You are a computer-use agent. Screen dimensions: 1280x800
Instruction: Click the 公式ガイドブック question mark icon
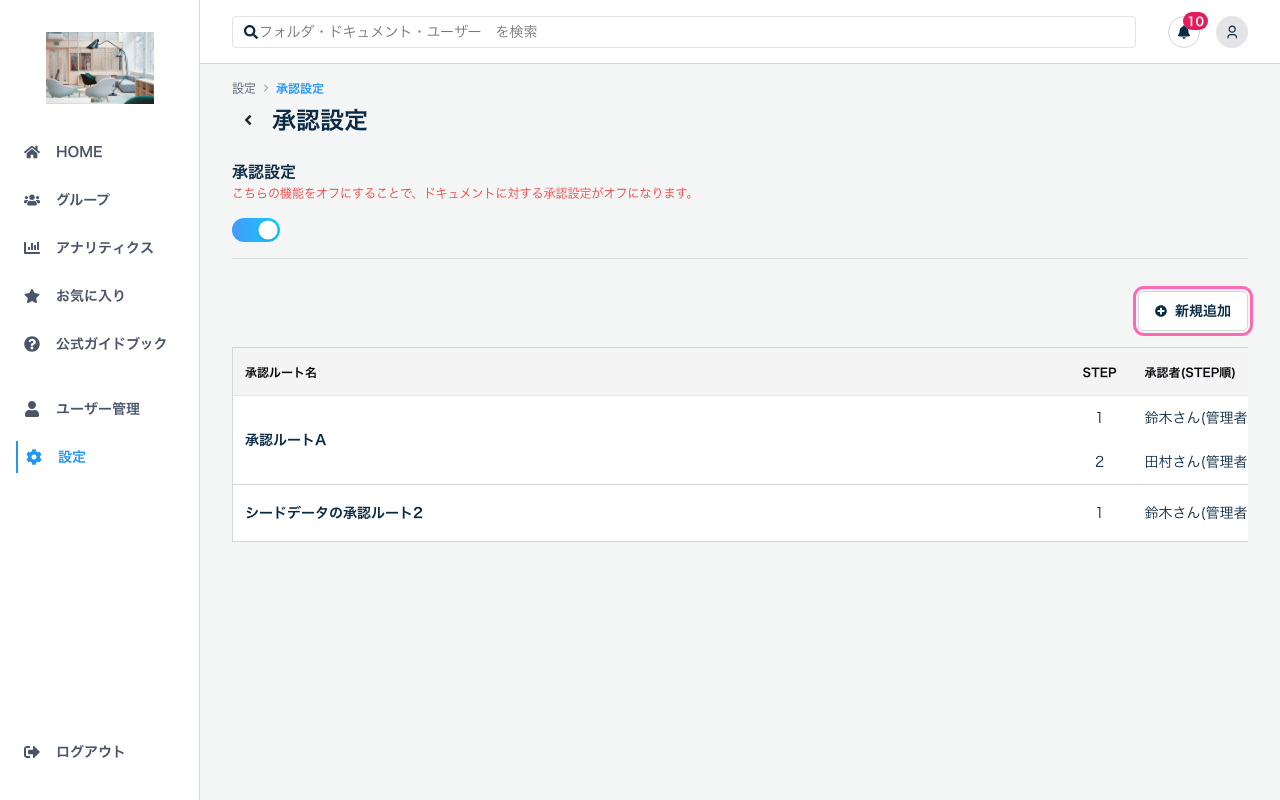click(x=33, y=343)
